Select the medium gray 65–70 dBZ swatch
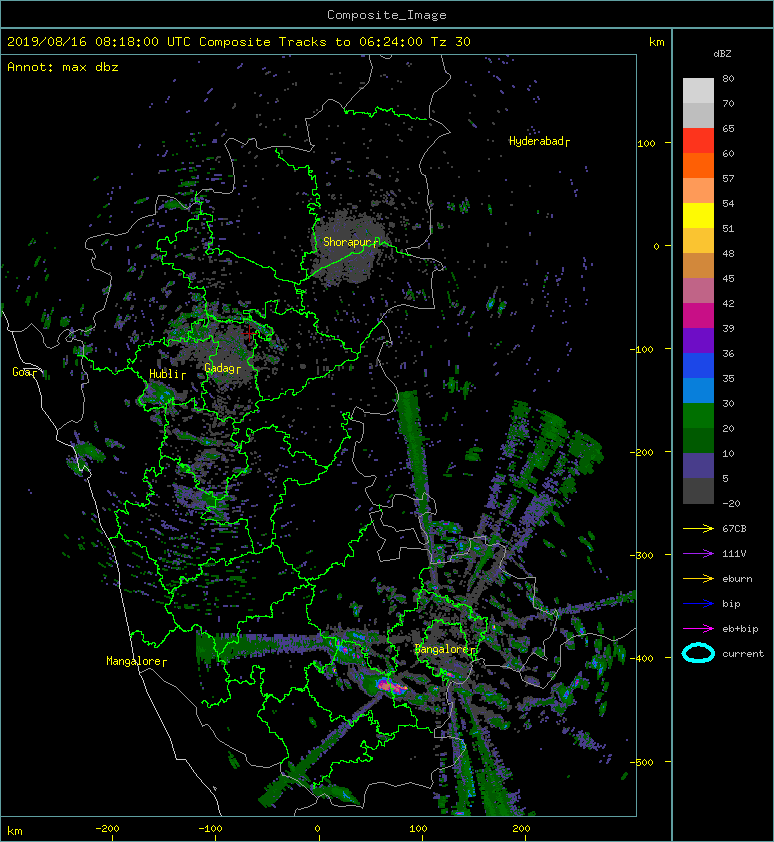Image resolution: width=774 pixels, height=842 pixels. (x=698, y=116)
